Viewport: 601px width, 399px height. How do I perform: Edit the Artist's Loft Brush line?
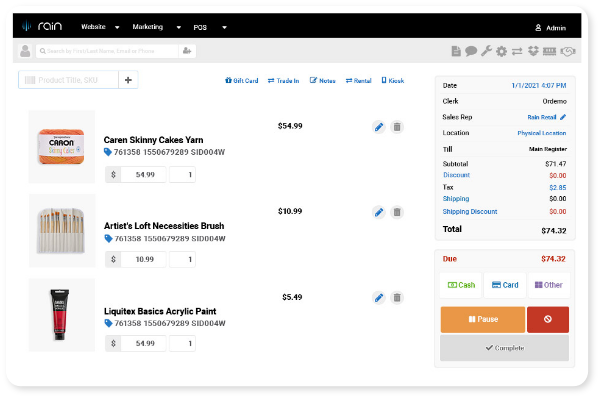point(379,212)
